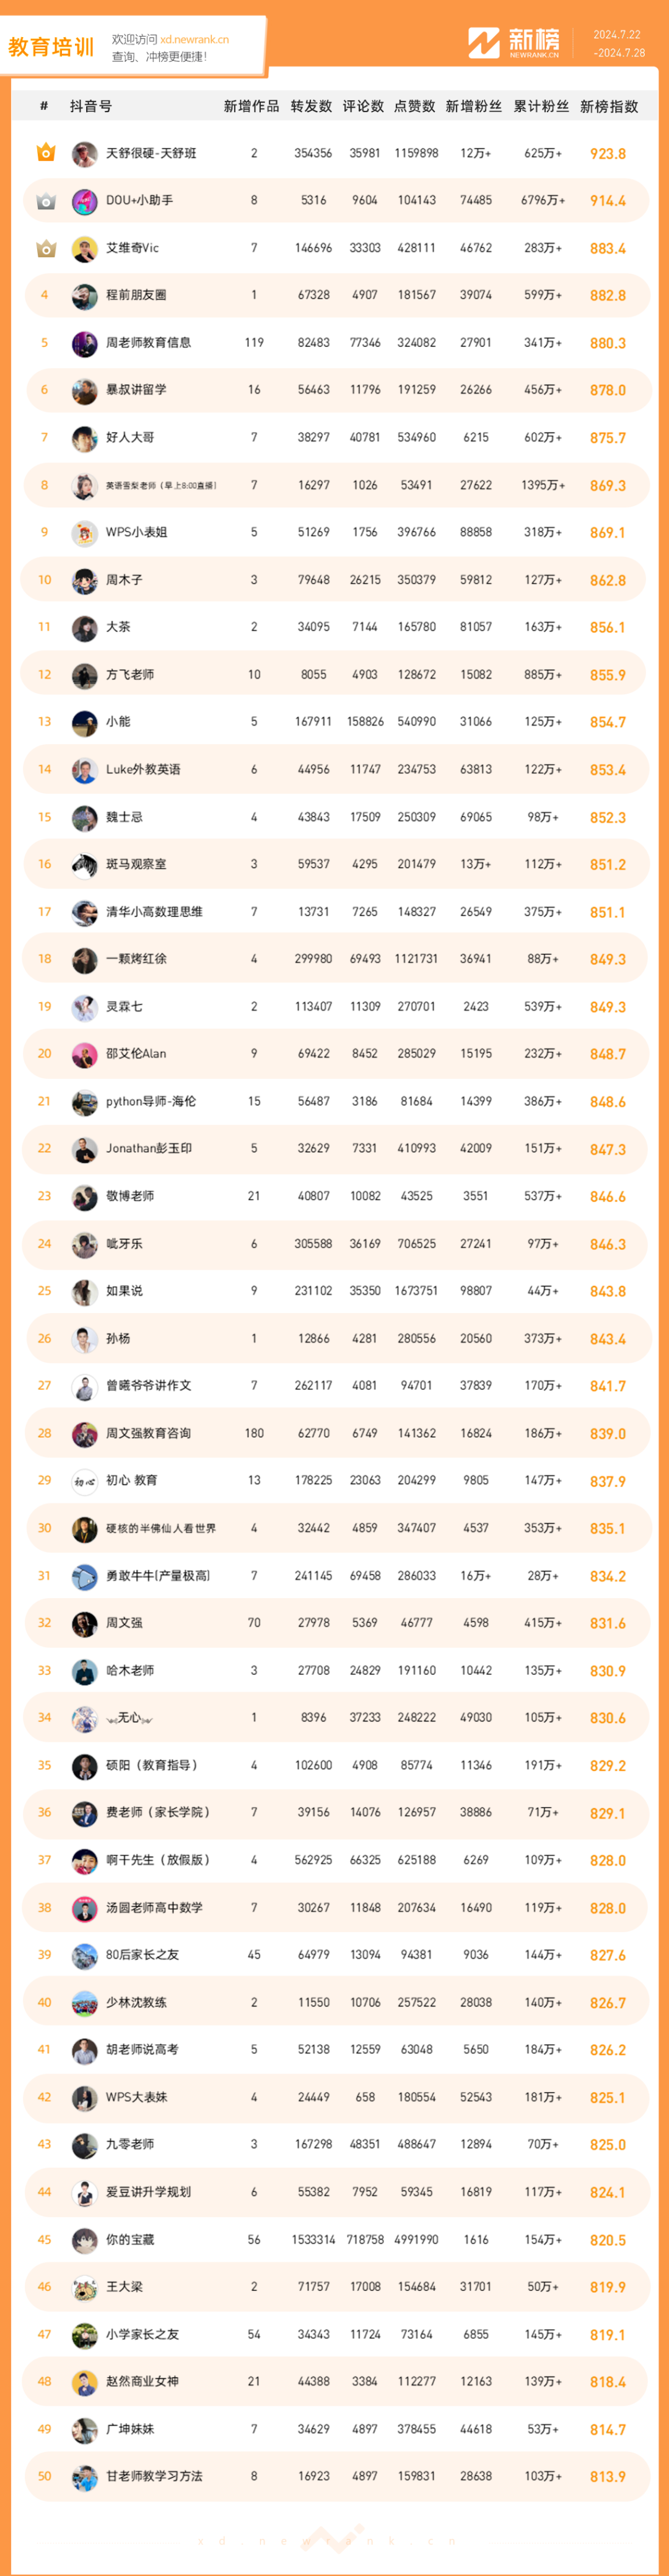Click the avatar of DOU+小助手
The width and height of the screenshot is (669, 2576).
pyautogui.click(x=85, y=201)
